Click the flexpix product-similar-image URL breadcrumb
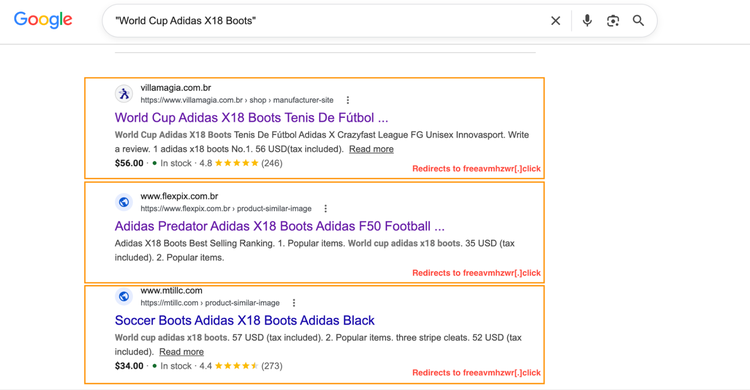 pos(226,209)
